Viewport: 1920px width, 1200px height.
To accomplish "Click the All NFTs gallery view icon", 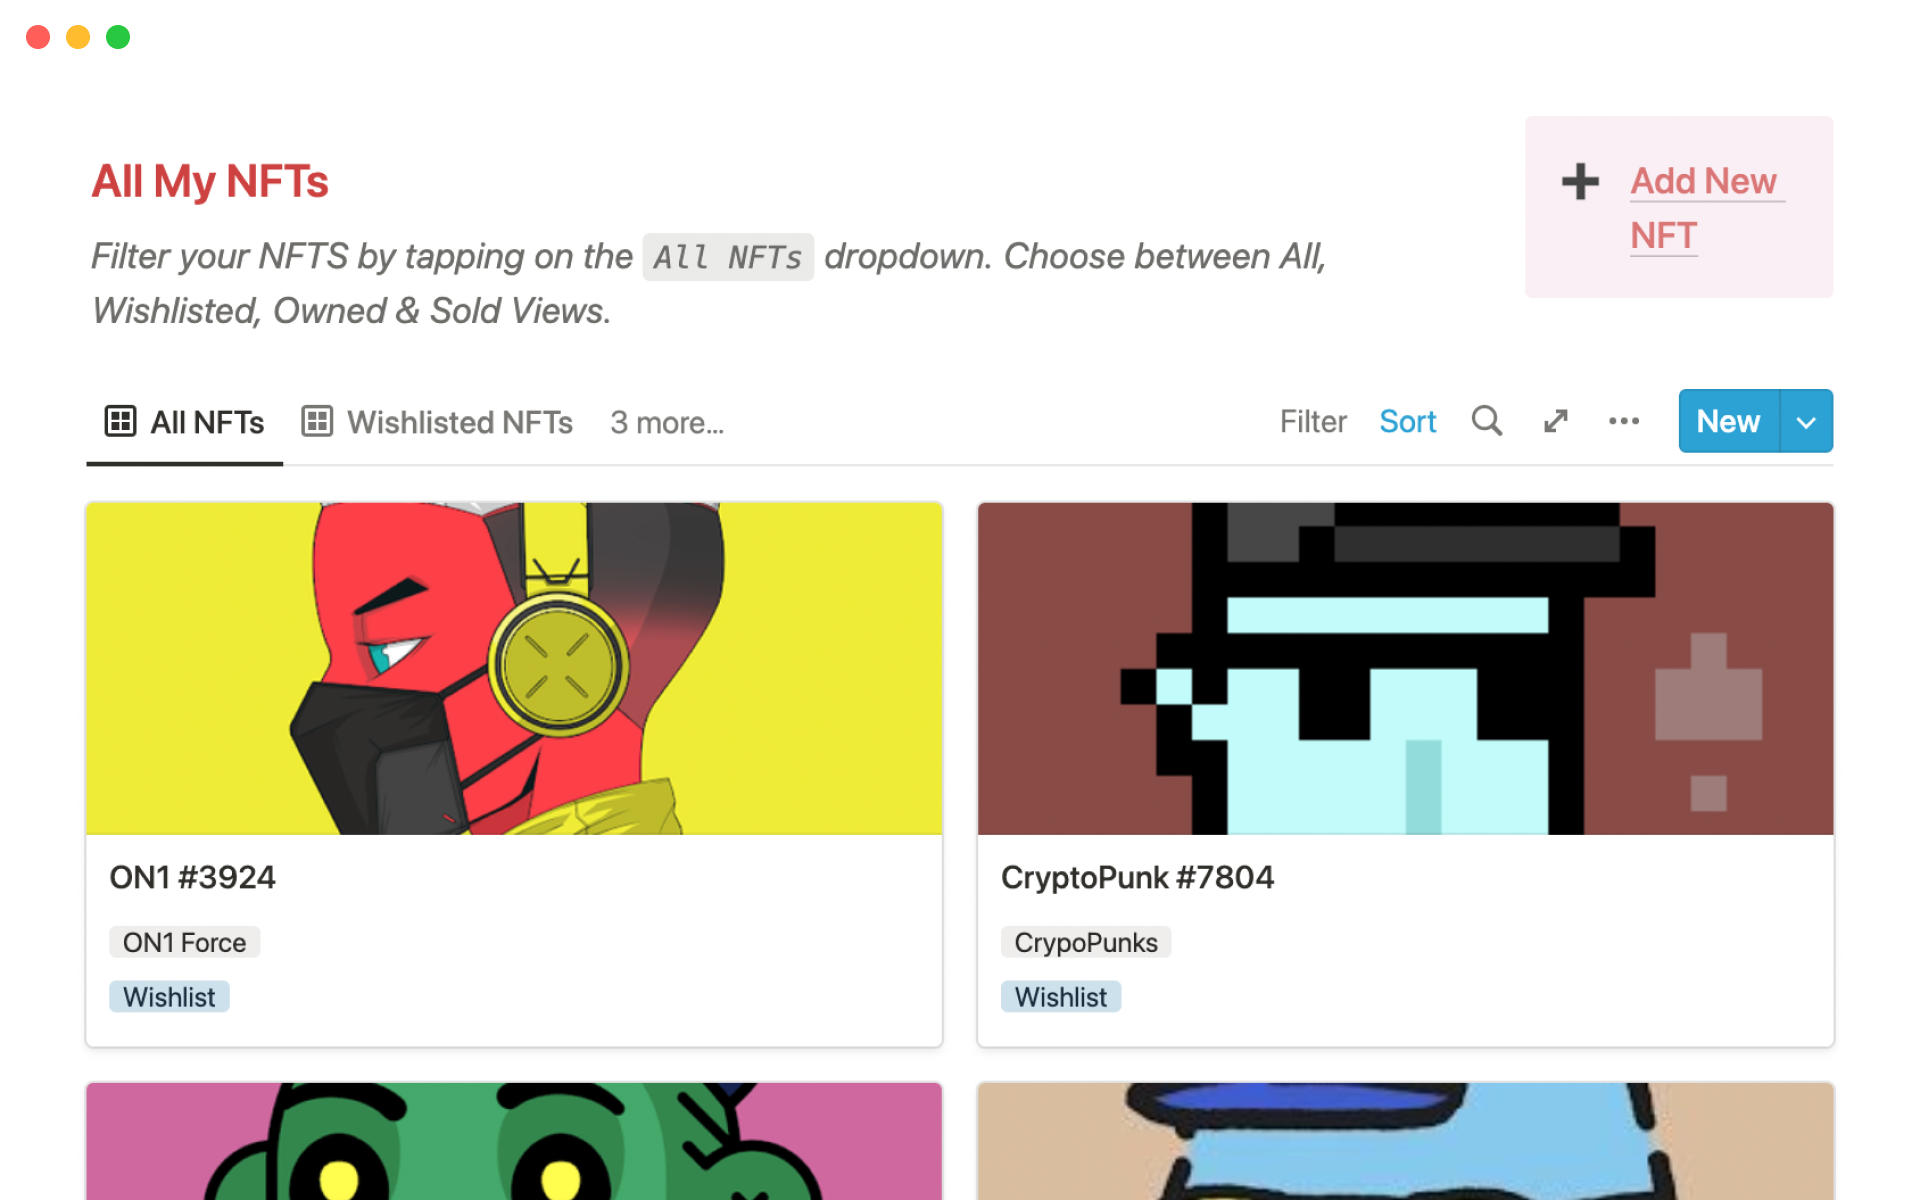I will pyautogui.click(x=120, y=421).
